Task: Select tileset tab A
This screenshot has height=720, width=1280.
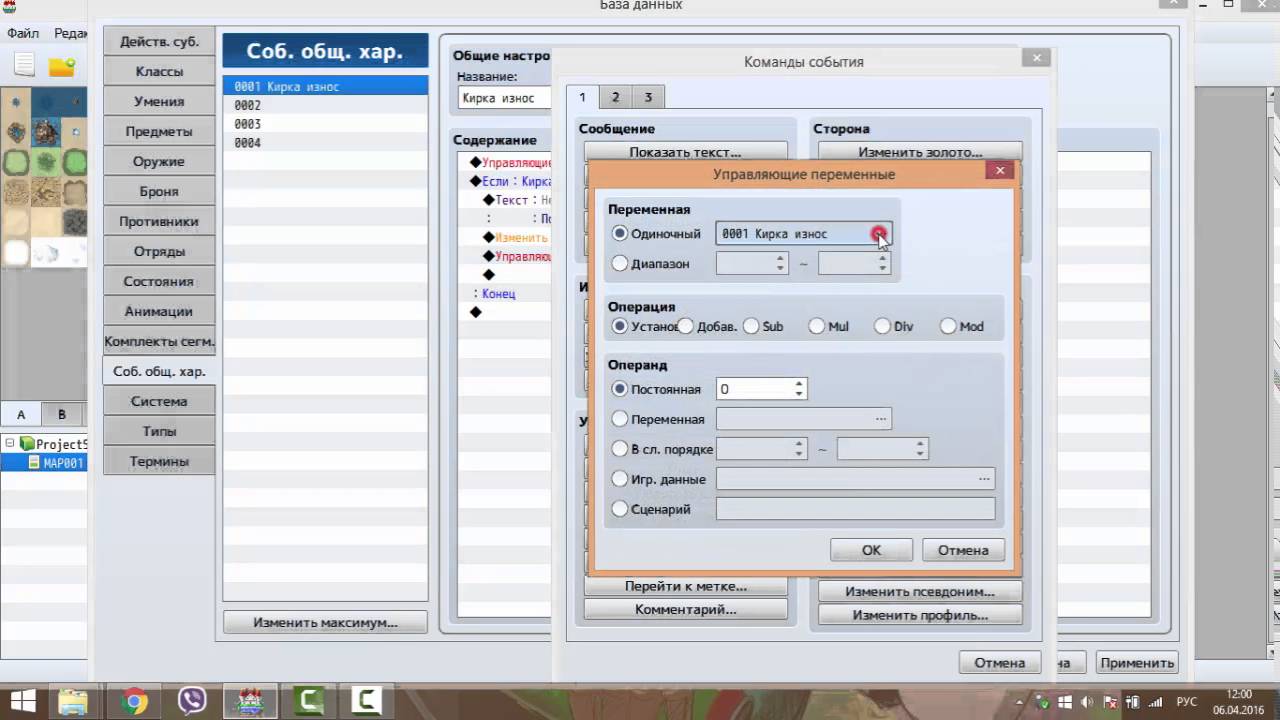Action: click(x=21, y=414)
